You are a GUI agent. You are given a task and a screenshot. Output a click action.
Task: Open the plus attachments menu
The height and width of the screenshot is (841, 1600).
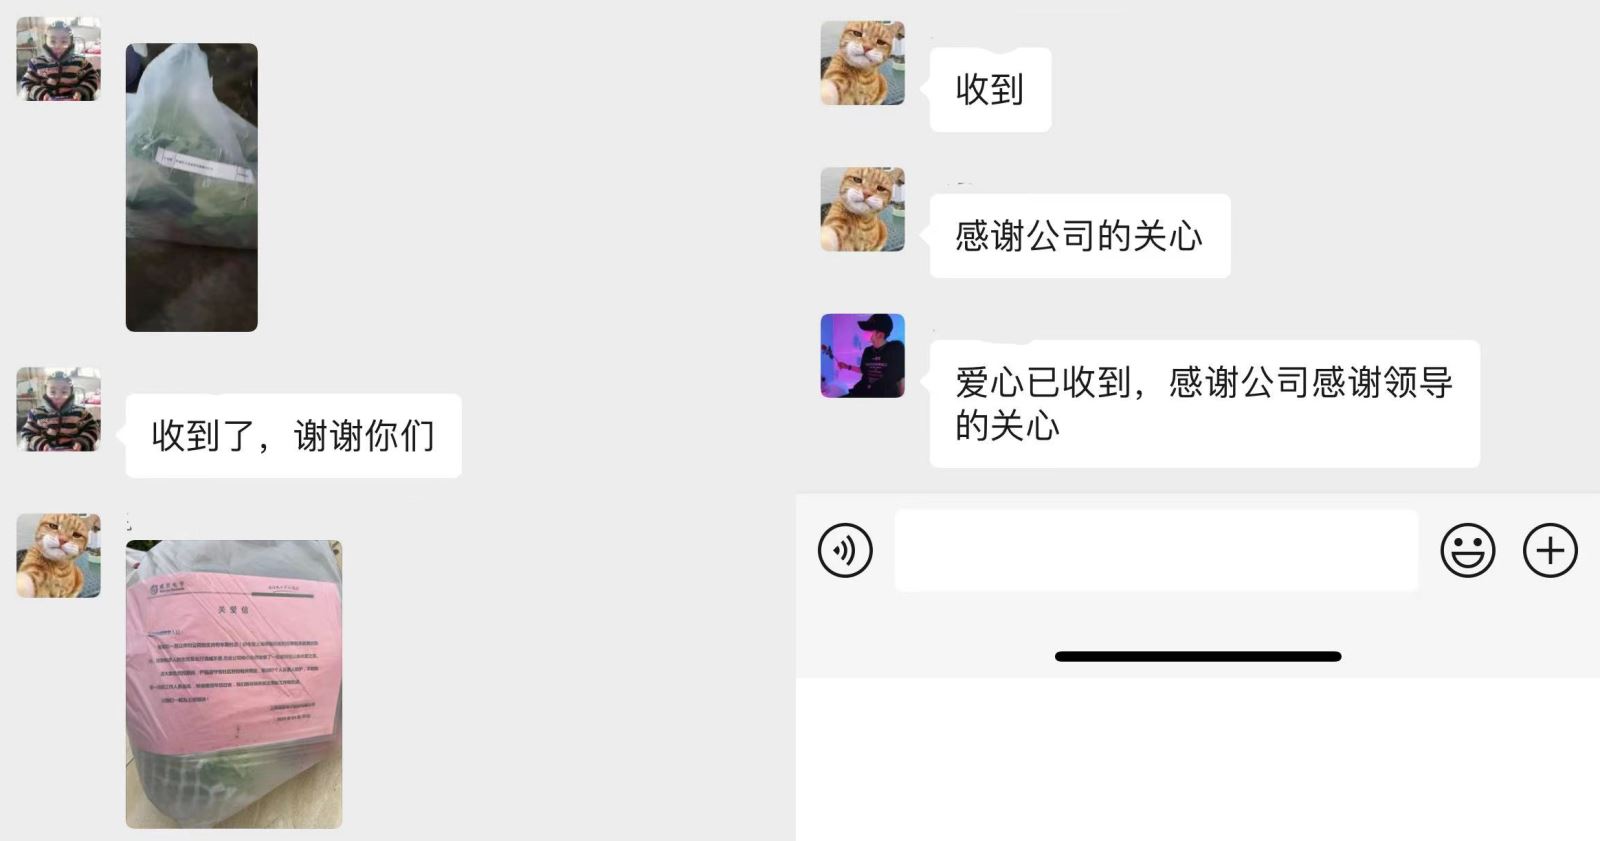(1550, 551)
